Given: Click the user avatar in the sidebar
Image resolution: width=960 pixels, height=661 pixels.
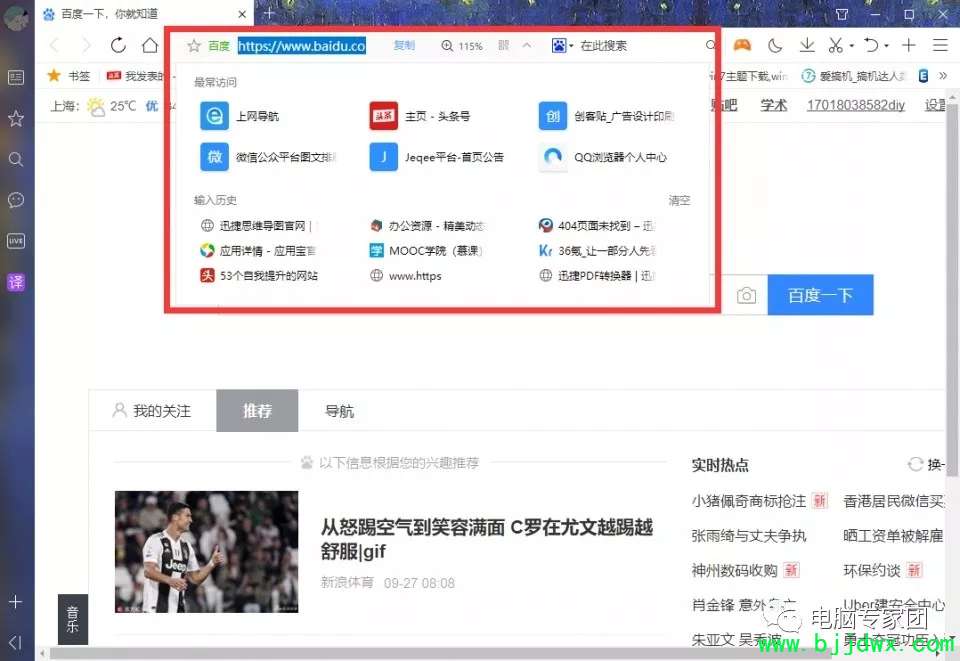Looking at the screenshot, I should tap(16, 17).
